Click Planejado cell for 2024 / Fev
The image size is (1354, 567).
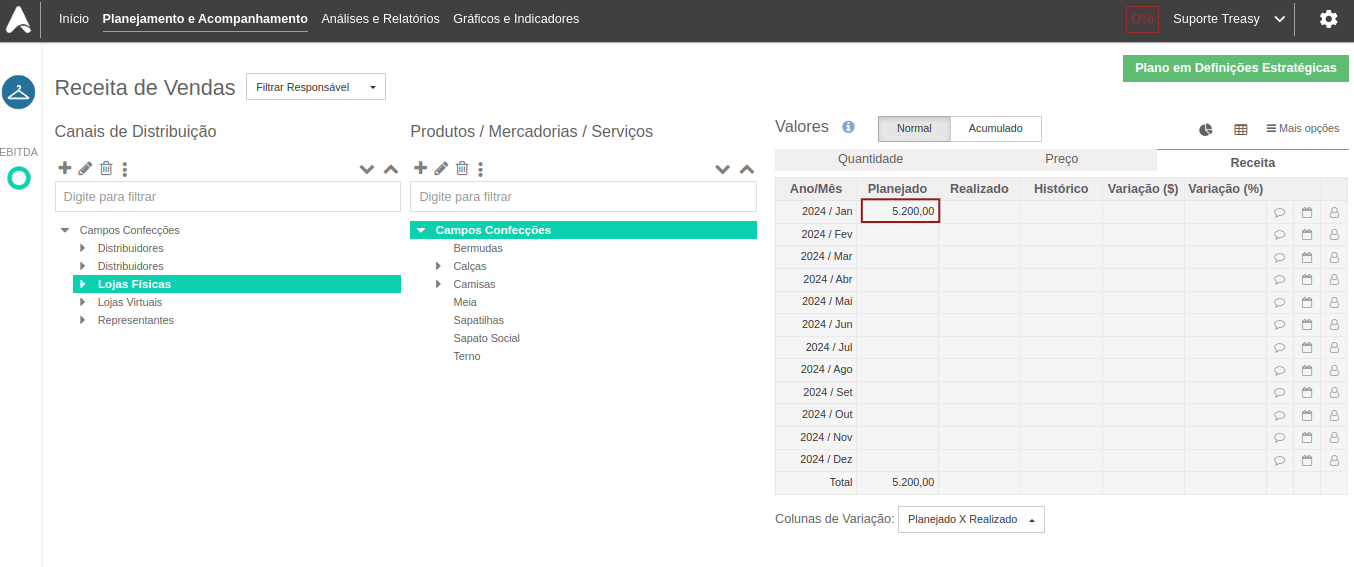point(898,234)
